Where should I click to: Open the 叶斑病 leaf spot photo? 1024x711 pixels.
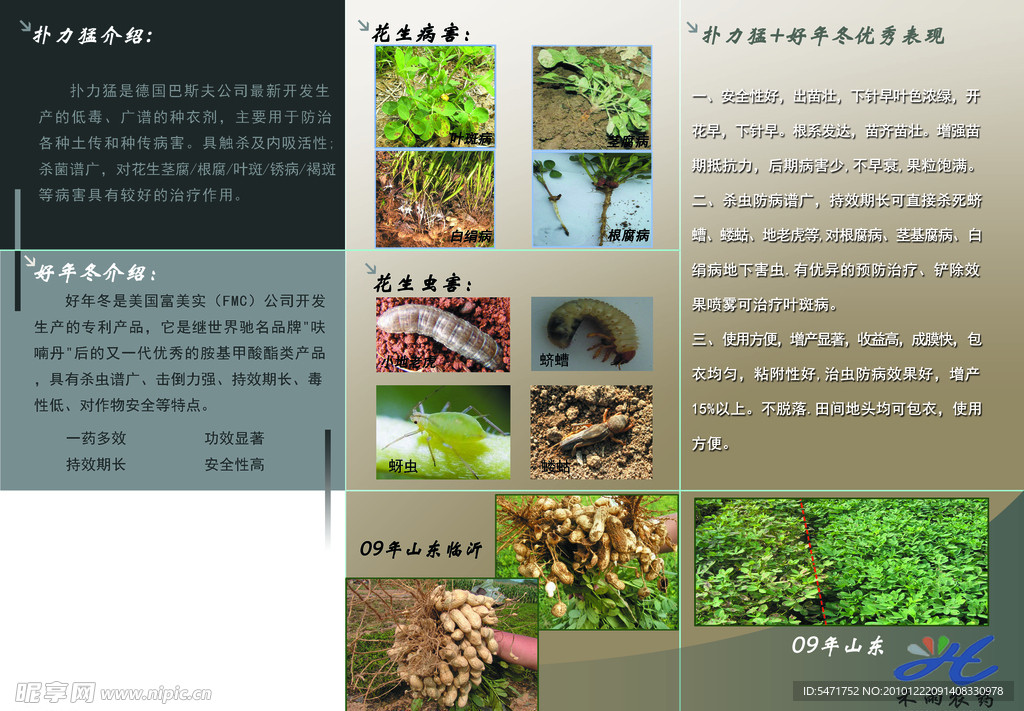(435, 96)
